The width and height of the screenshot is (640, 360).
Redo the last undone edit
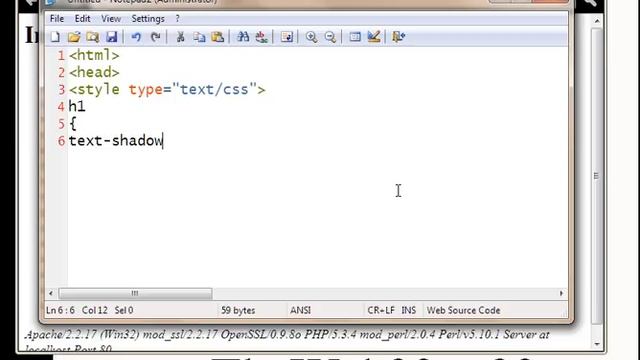[x=155, y=37]
